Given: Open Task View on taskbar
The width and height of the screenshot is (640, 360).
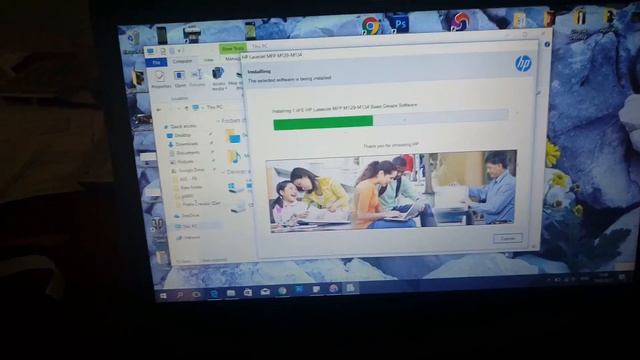Looking at the screenshot, I should [x=196, y=294].
